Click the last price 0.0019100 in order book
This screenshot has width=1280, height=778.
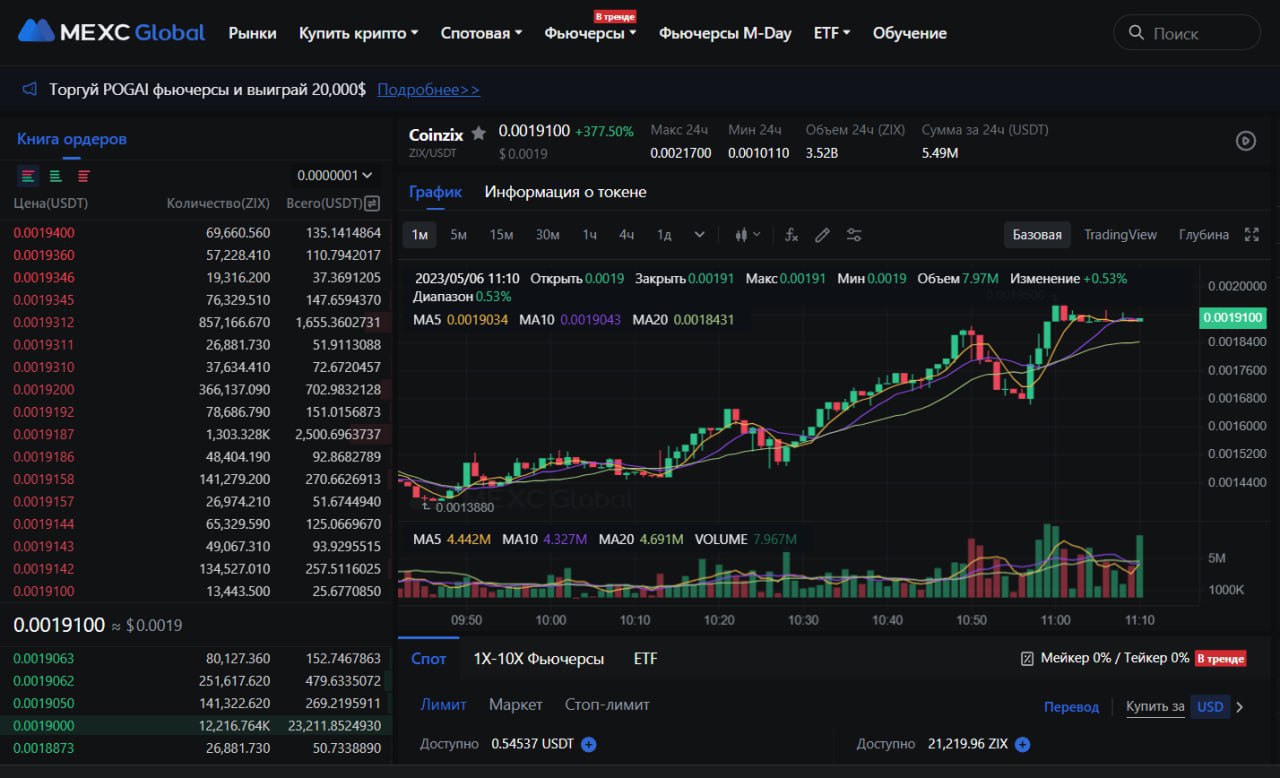[x=59, y=625]
